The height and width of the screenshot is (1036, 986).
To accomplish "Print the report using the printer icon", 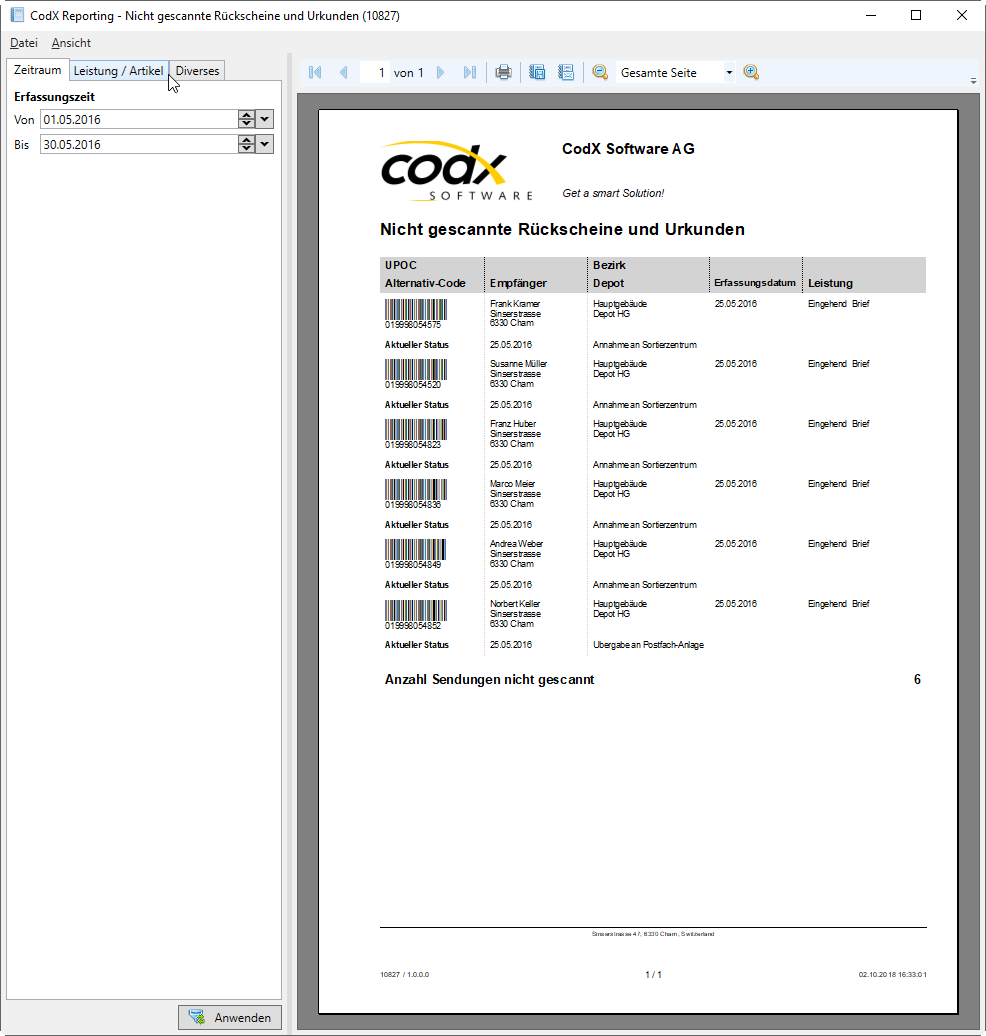I will point(504,73).
